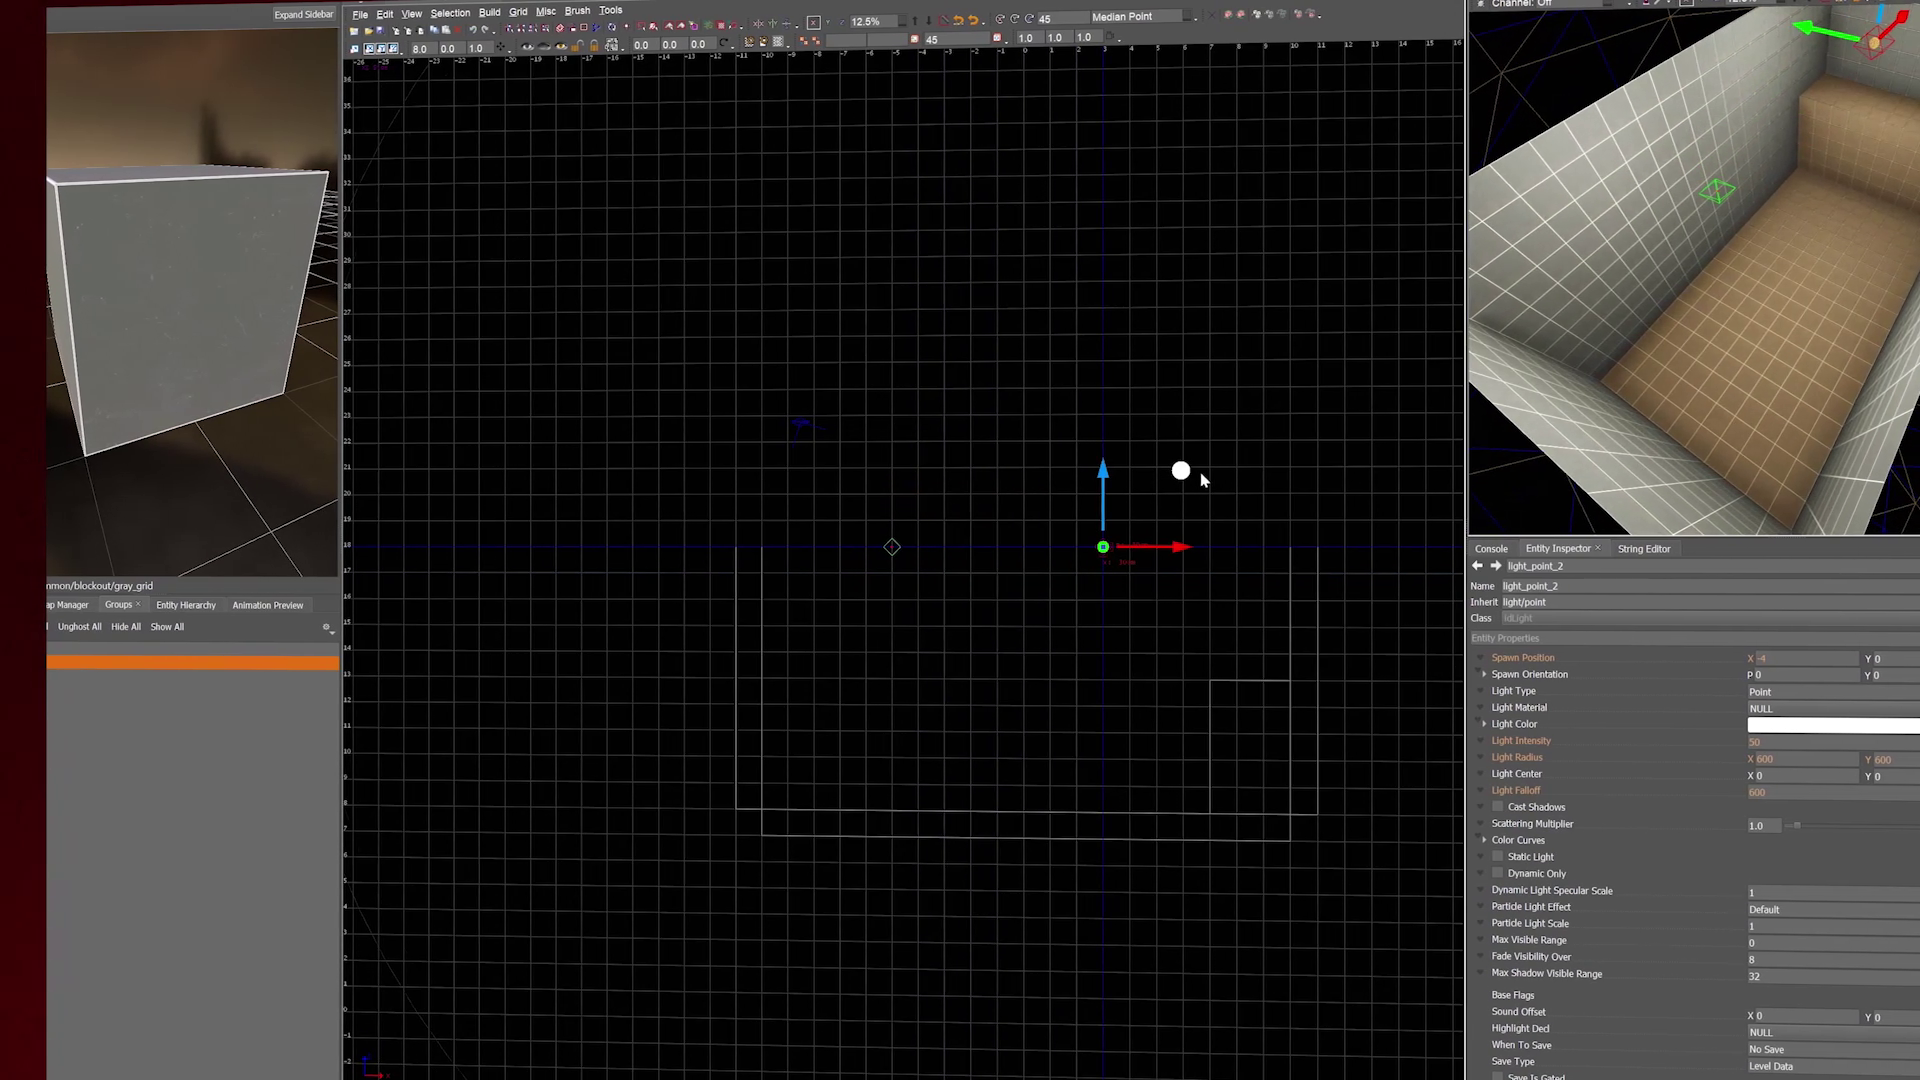Open the Light Color white swatch
Screen dimensions: 1920x1080
tap(1833, 725)
